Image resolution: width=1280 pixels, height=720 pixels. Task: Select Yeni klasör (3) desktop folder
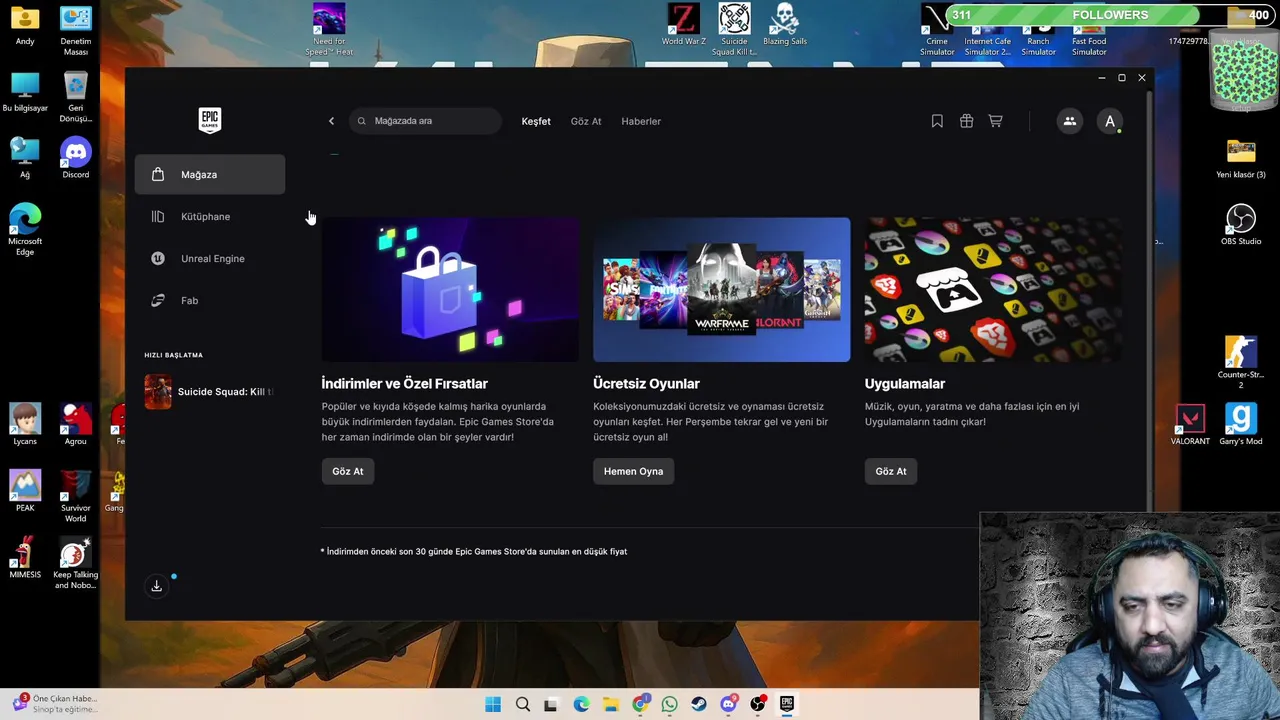[x=1241, y=158]
